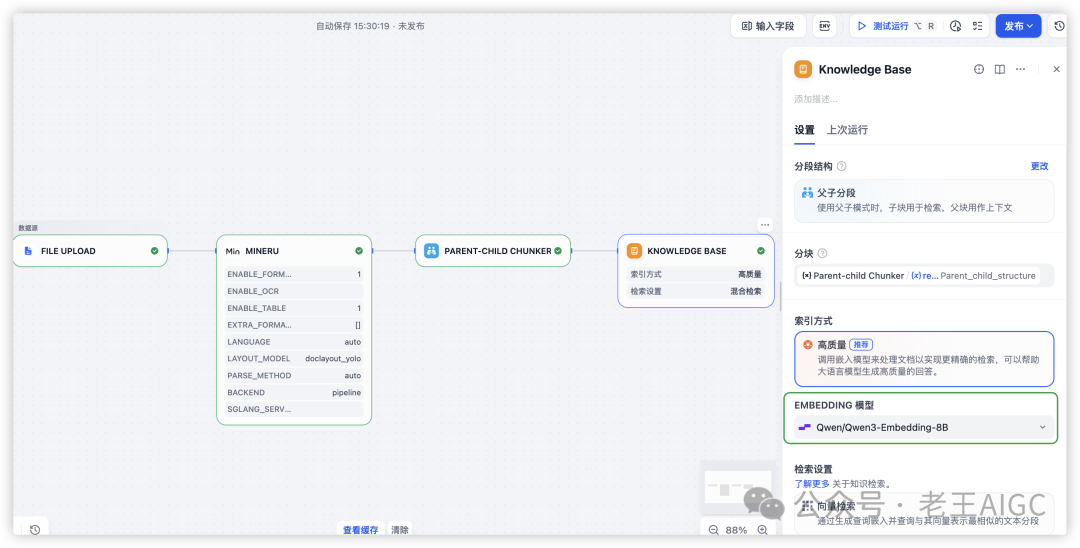Zoom out the canvas with minus magnifier
The height and width of the screenshot is (548, 1080).
point(714,530)
